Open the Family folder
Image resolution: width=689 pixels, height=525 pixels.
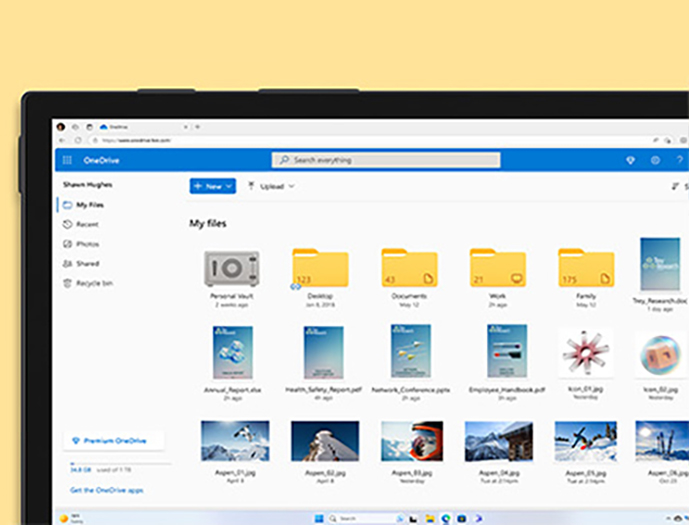coord(586,268)
